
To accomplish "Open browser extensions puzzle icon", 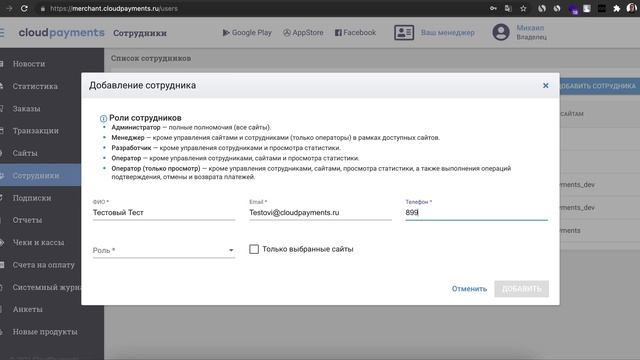I will point(616,8).
